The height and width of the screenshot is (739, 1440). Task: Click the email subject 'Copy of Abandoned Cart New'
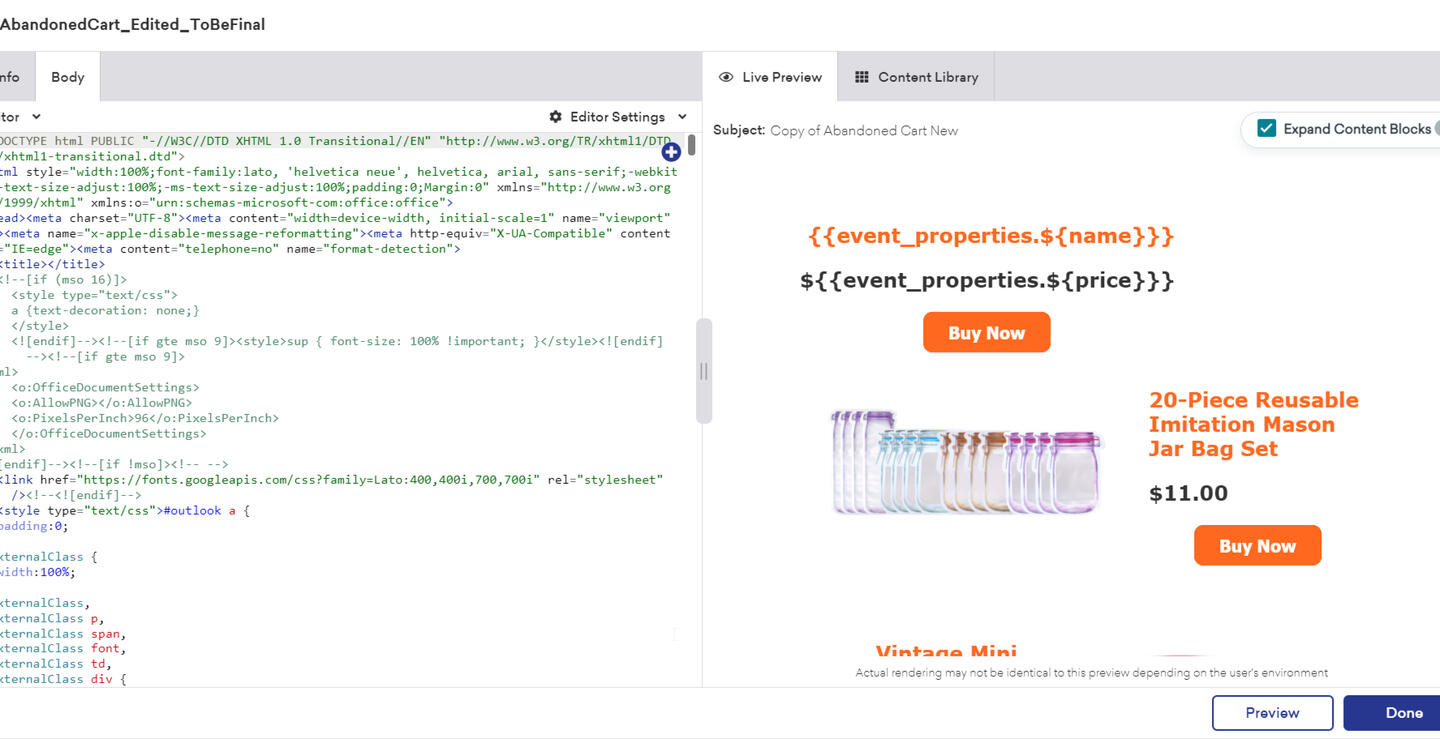pos(864,130)
